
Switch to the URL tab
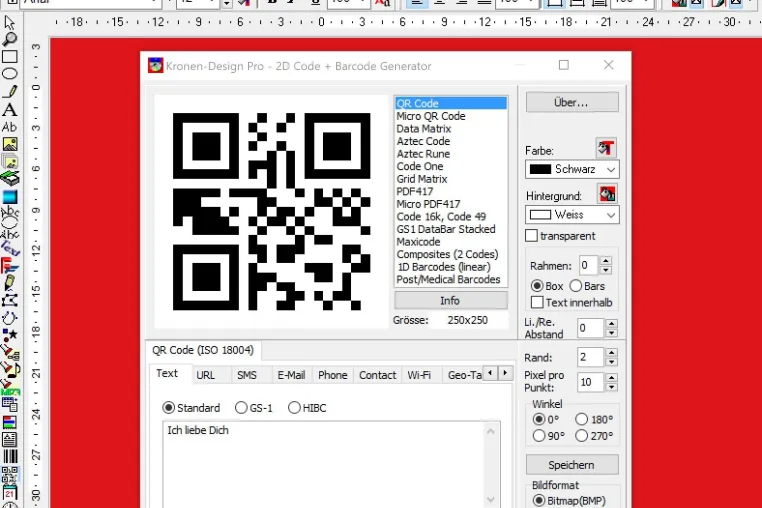[x=206, y=375]
